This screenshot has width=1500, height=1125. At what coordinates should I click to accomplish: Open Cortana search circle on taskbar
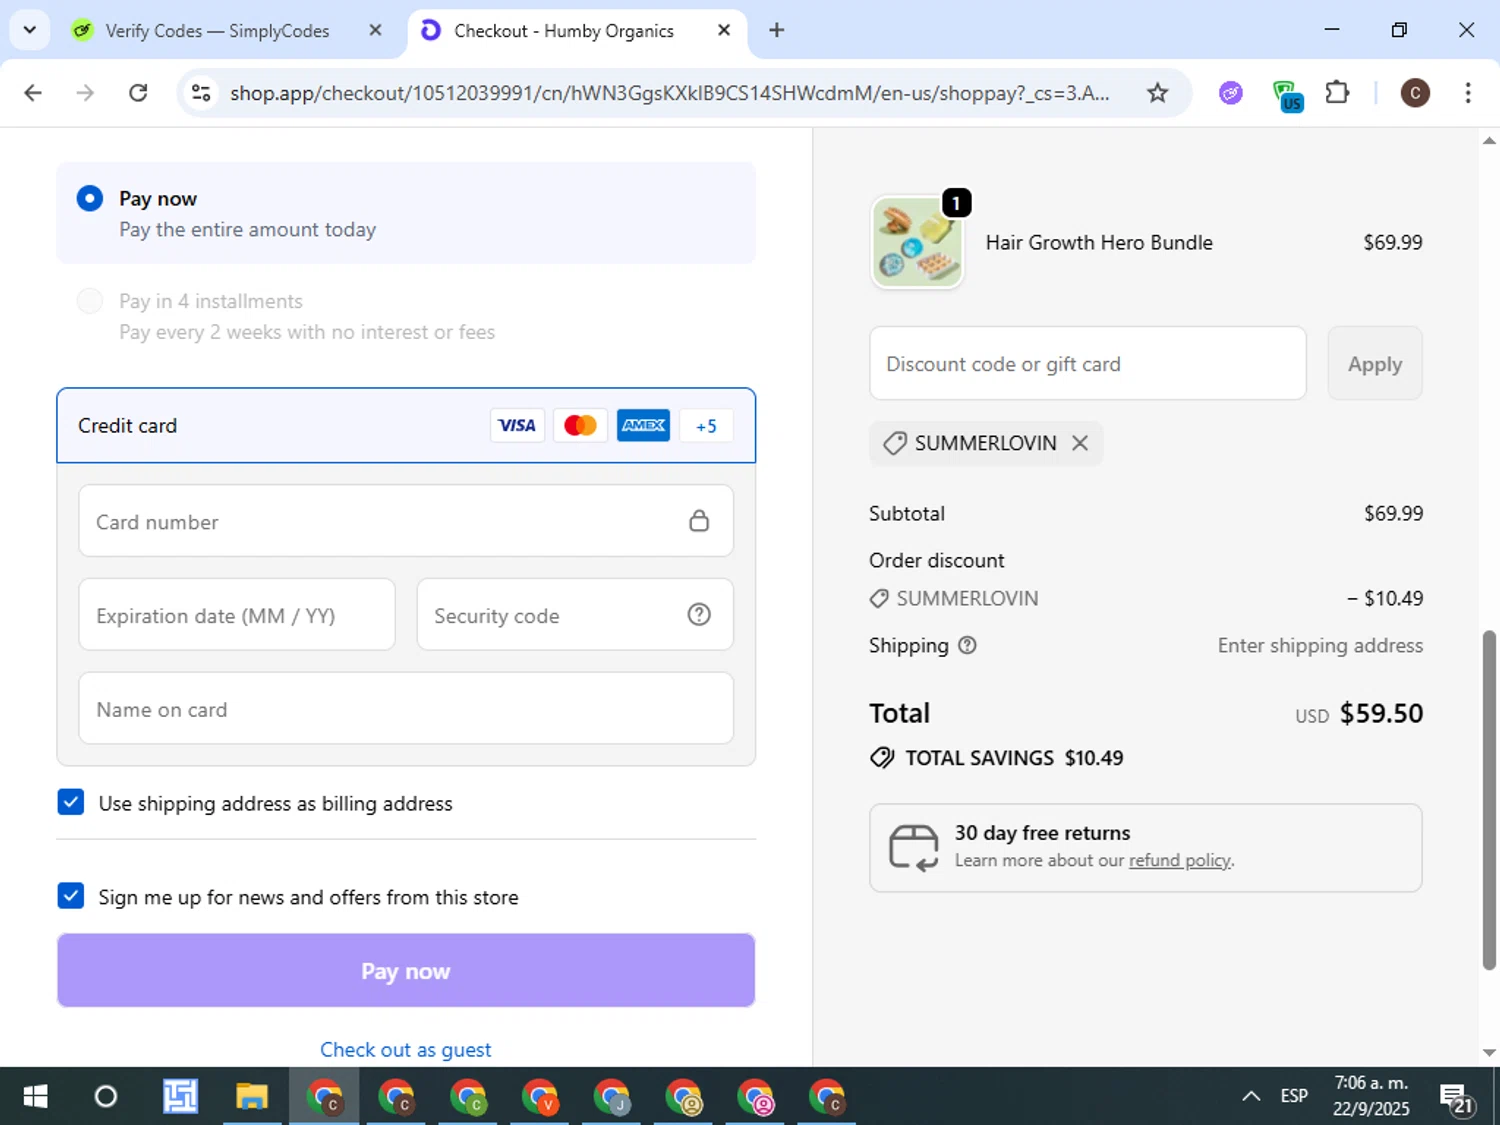coord(105,1097)
